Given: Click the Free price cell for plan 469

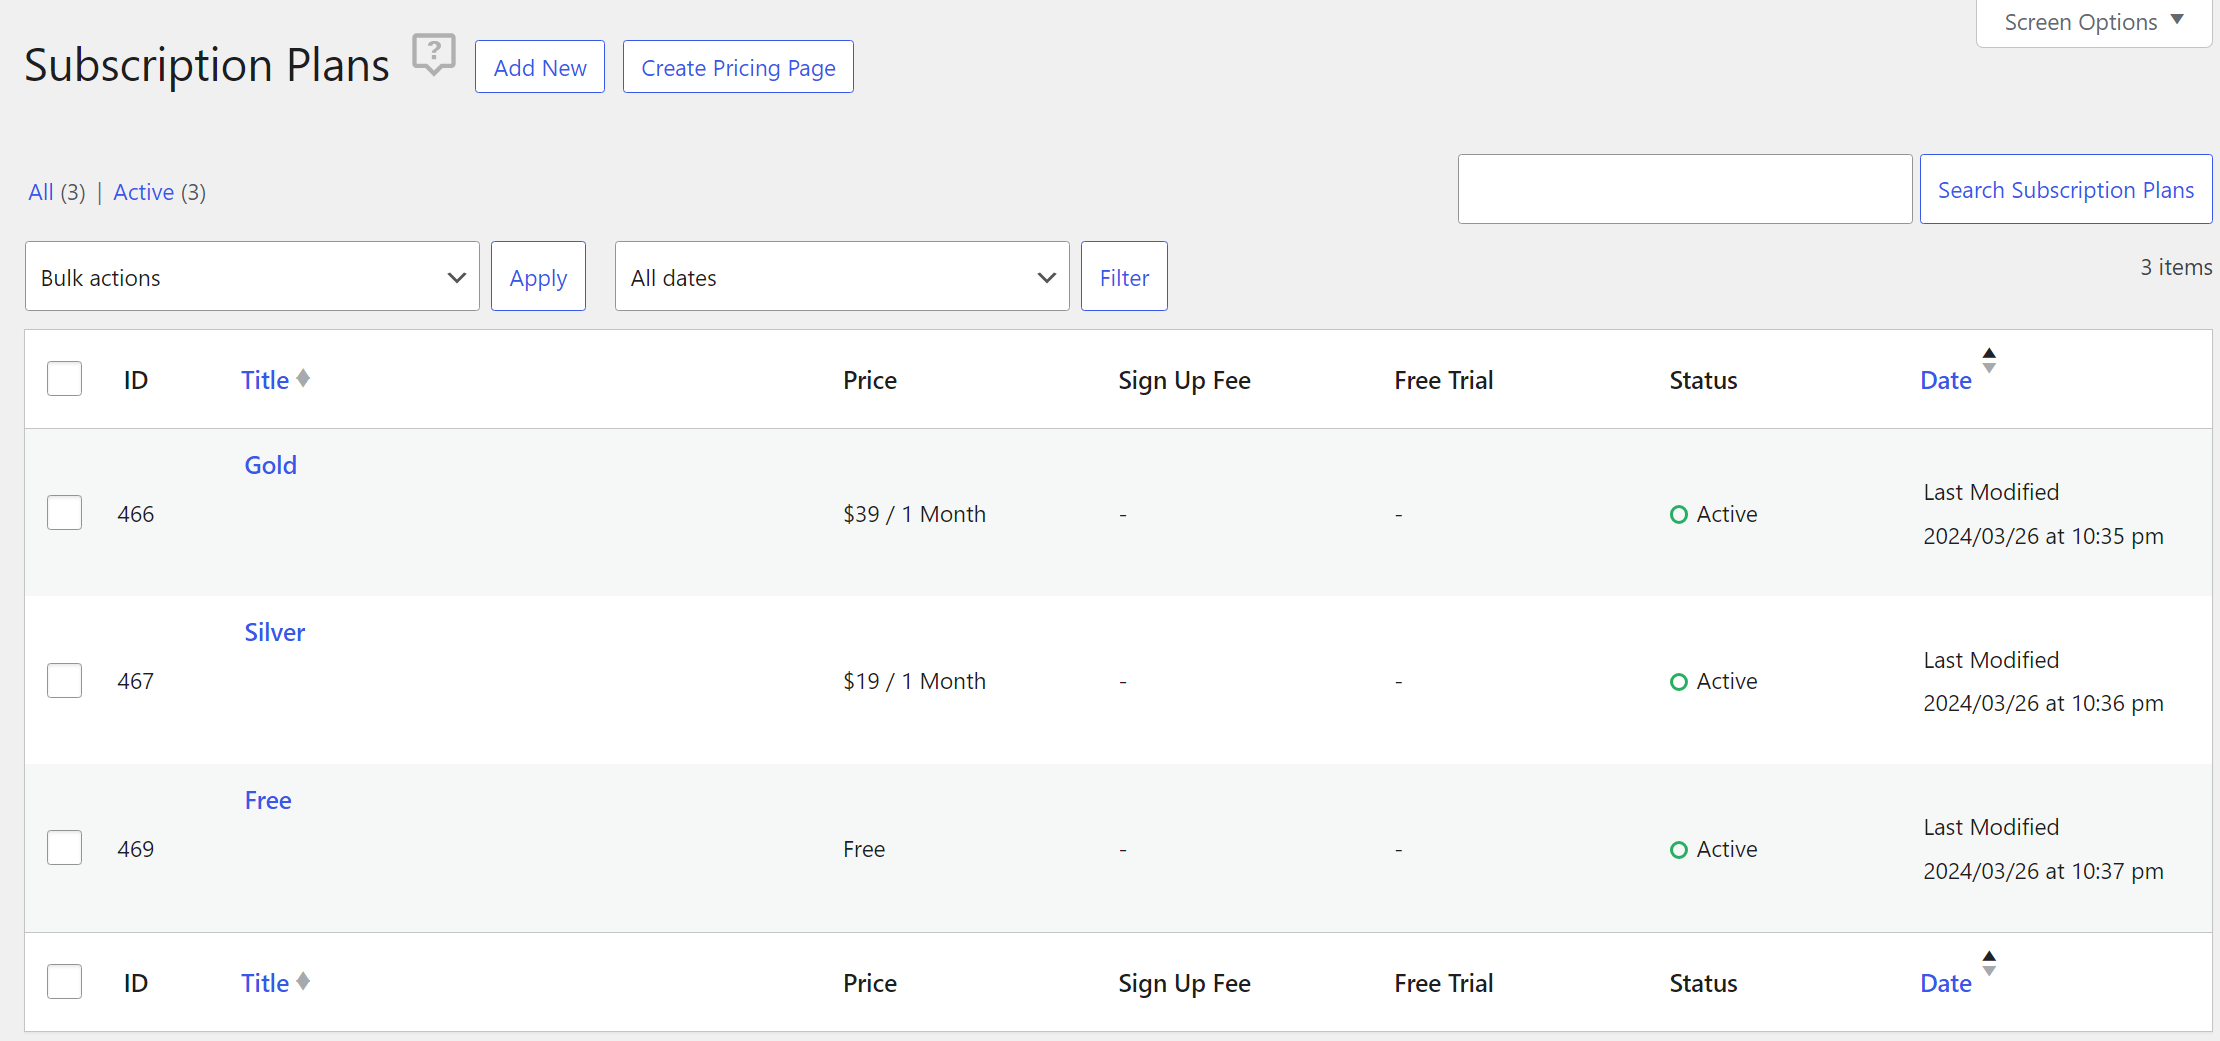Looking at the screenshot, I should tap(864, 849).
